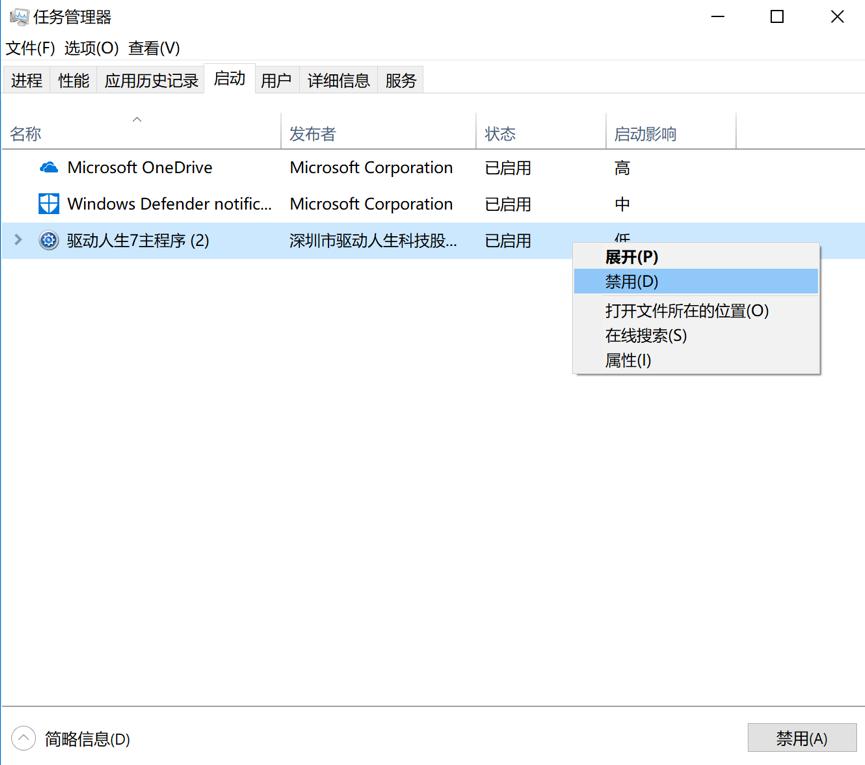Click the Windows Defender shield icon
The height and width of the screenshot is (765, 865).
click(x=47, y=203)
